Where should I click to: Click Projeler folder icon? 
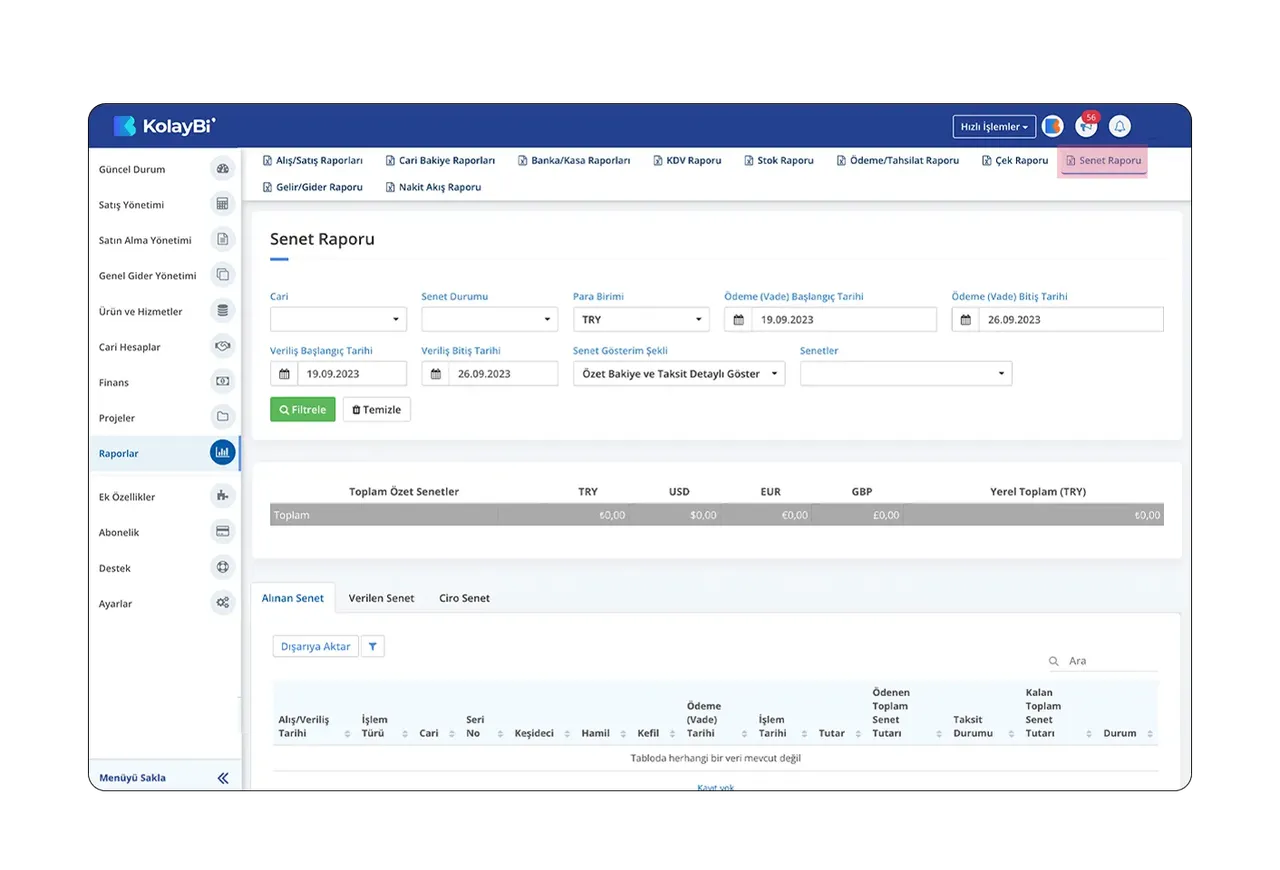click(x=222, y=417)
